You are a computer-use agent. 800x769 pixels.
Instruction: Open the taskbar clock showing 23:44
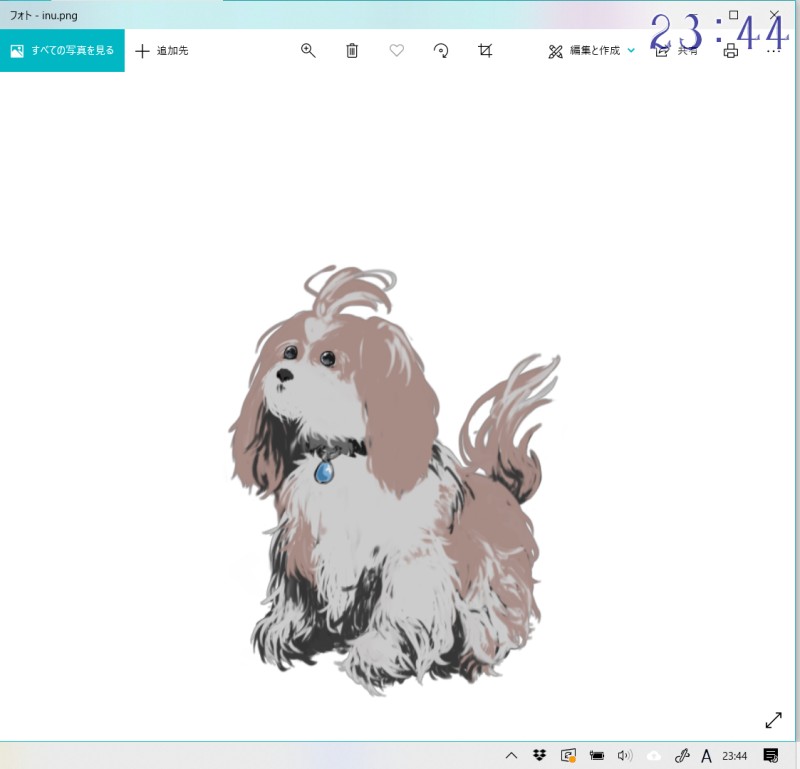[x=734, y=756]
